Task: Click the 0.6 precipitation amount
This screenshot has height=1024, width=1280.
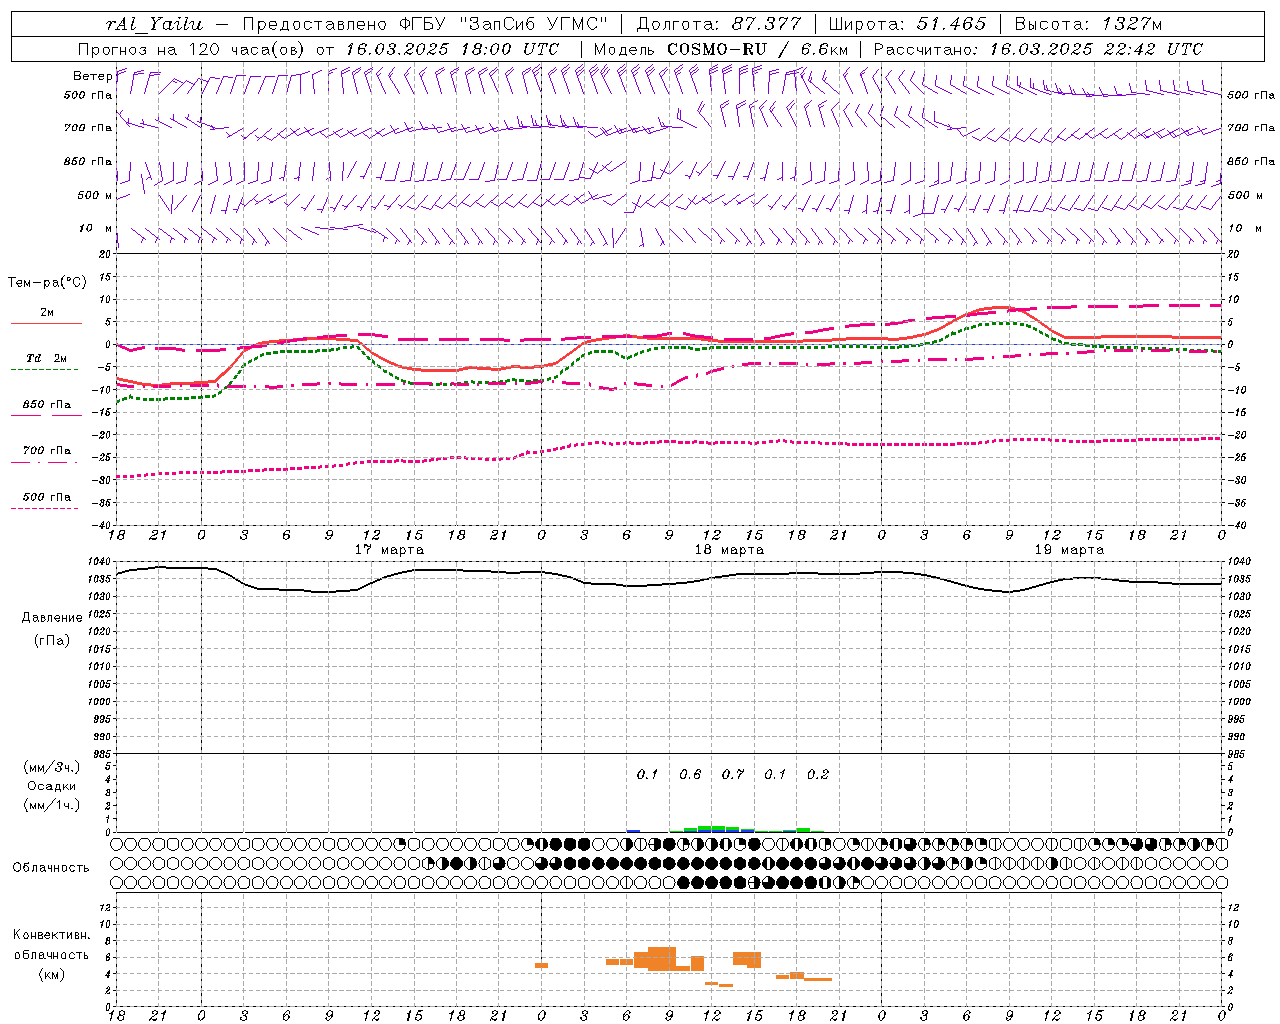Action: tap(690, 774)
